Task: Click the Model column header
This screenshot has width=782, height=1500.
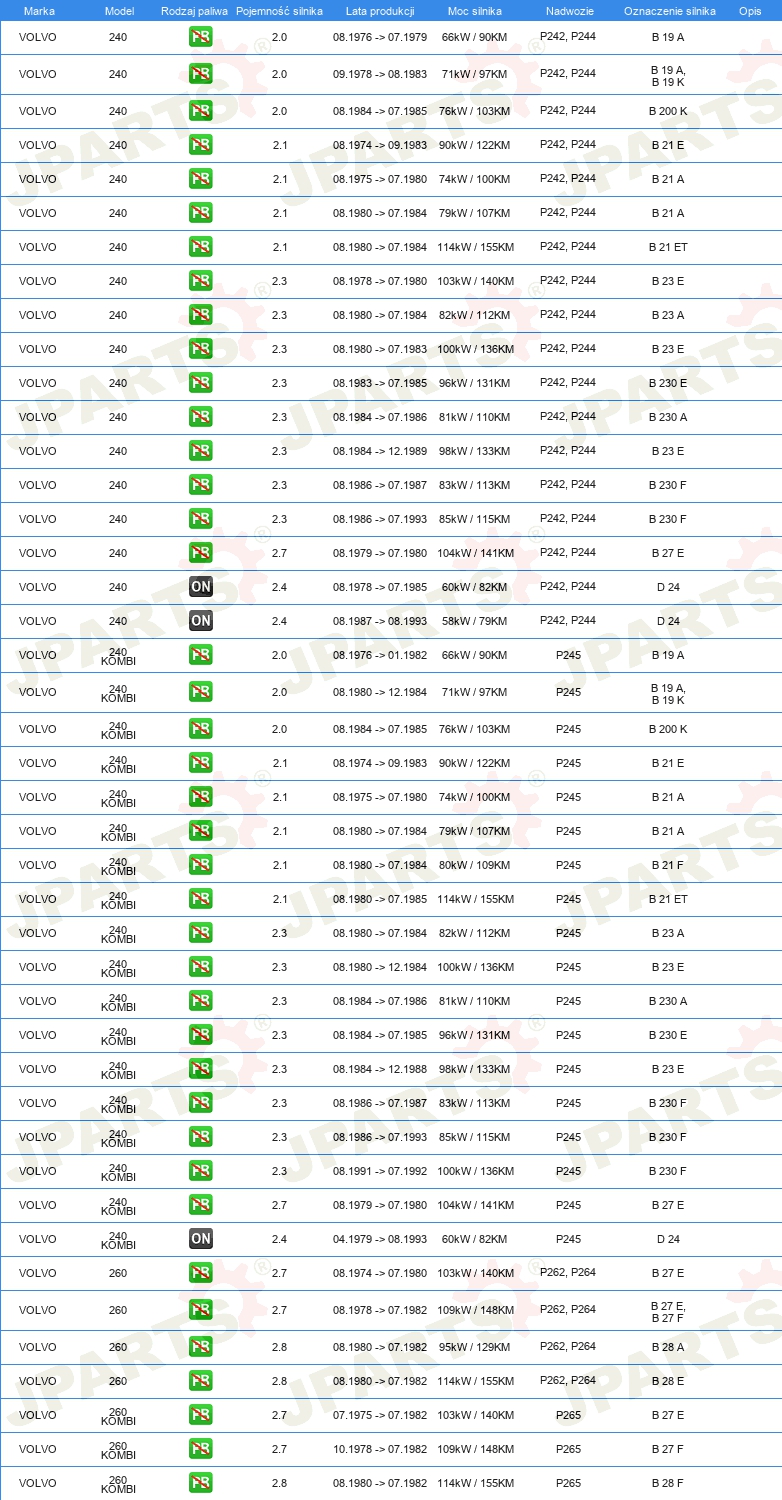Action: tap(119, 10)
